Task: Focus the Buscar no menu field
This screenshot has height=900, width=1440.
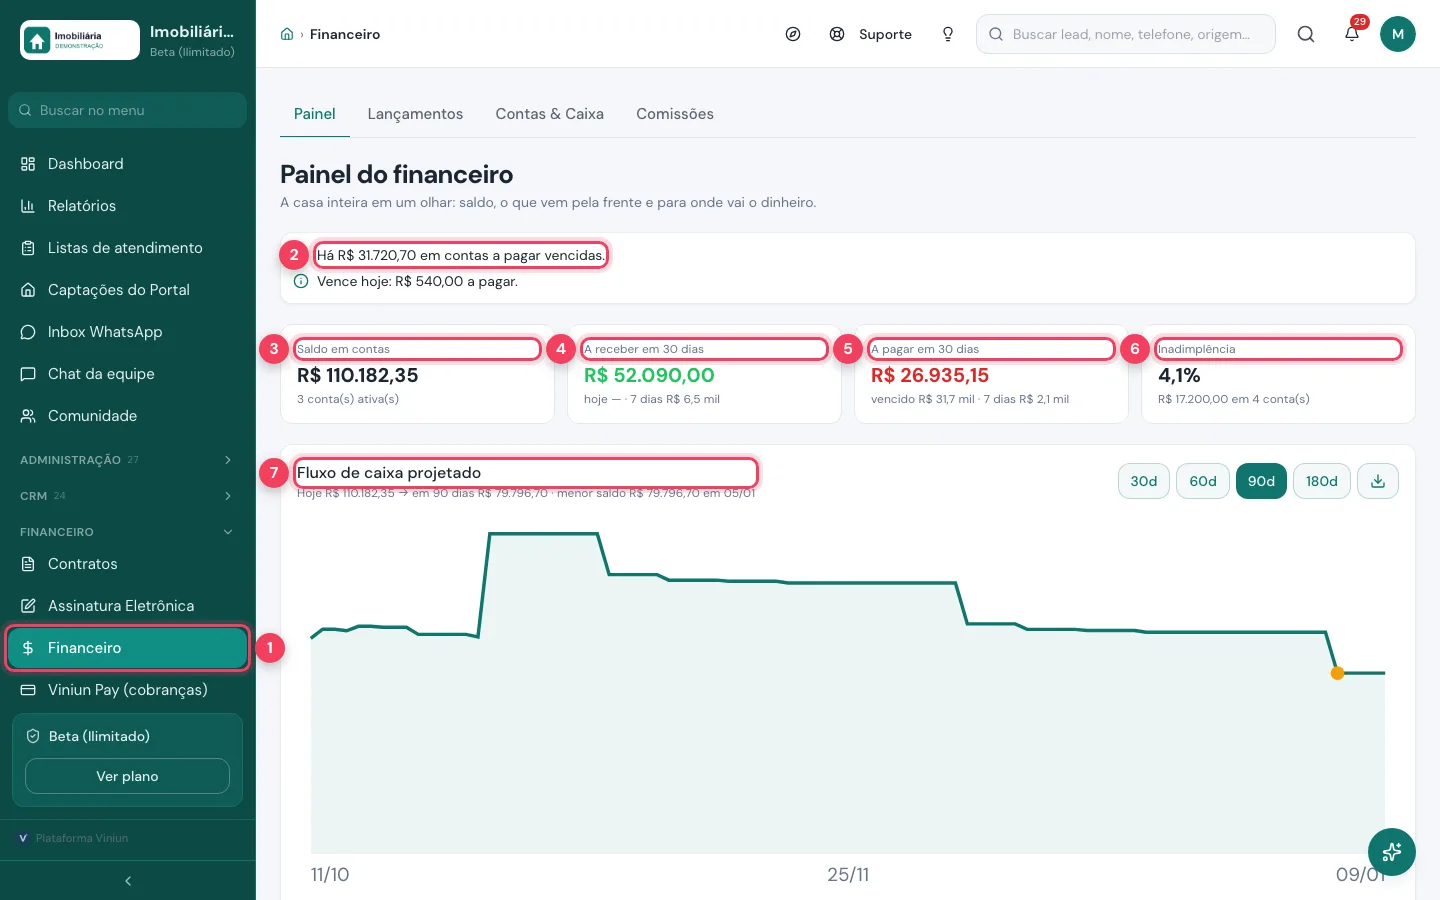Action: pyautogui.click(x=128, y=110)
